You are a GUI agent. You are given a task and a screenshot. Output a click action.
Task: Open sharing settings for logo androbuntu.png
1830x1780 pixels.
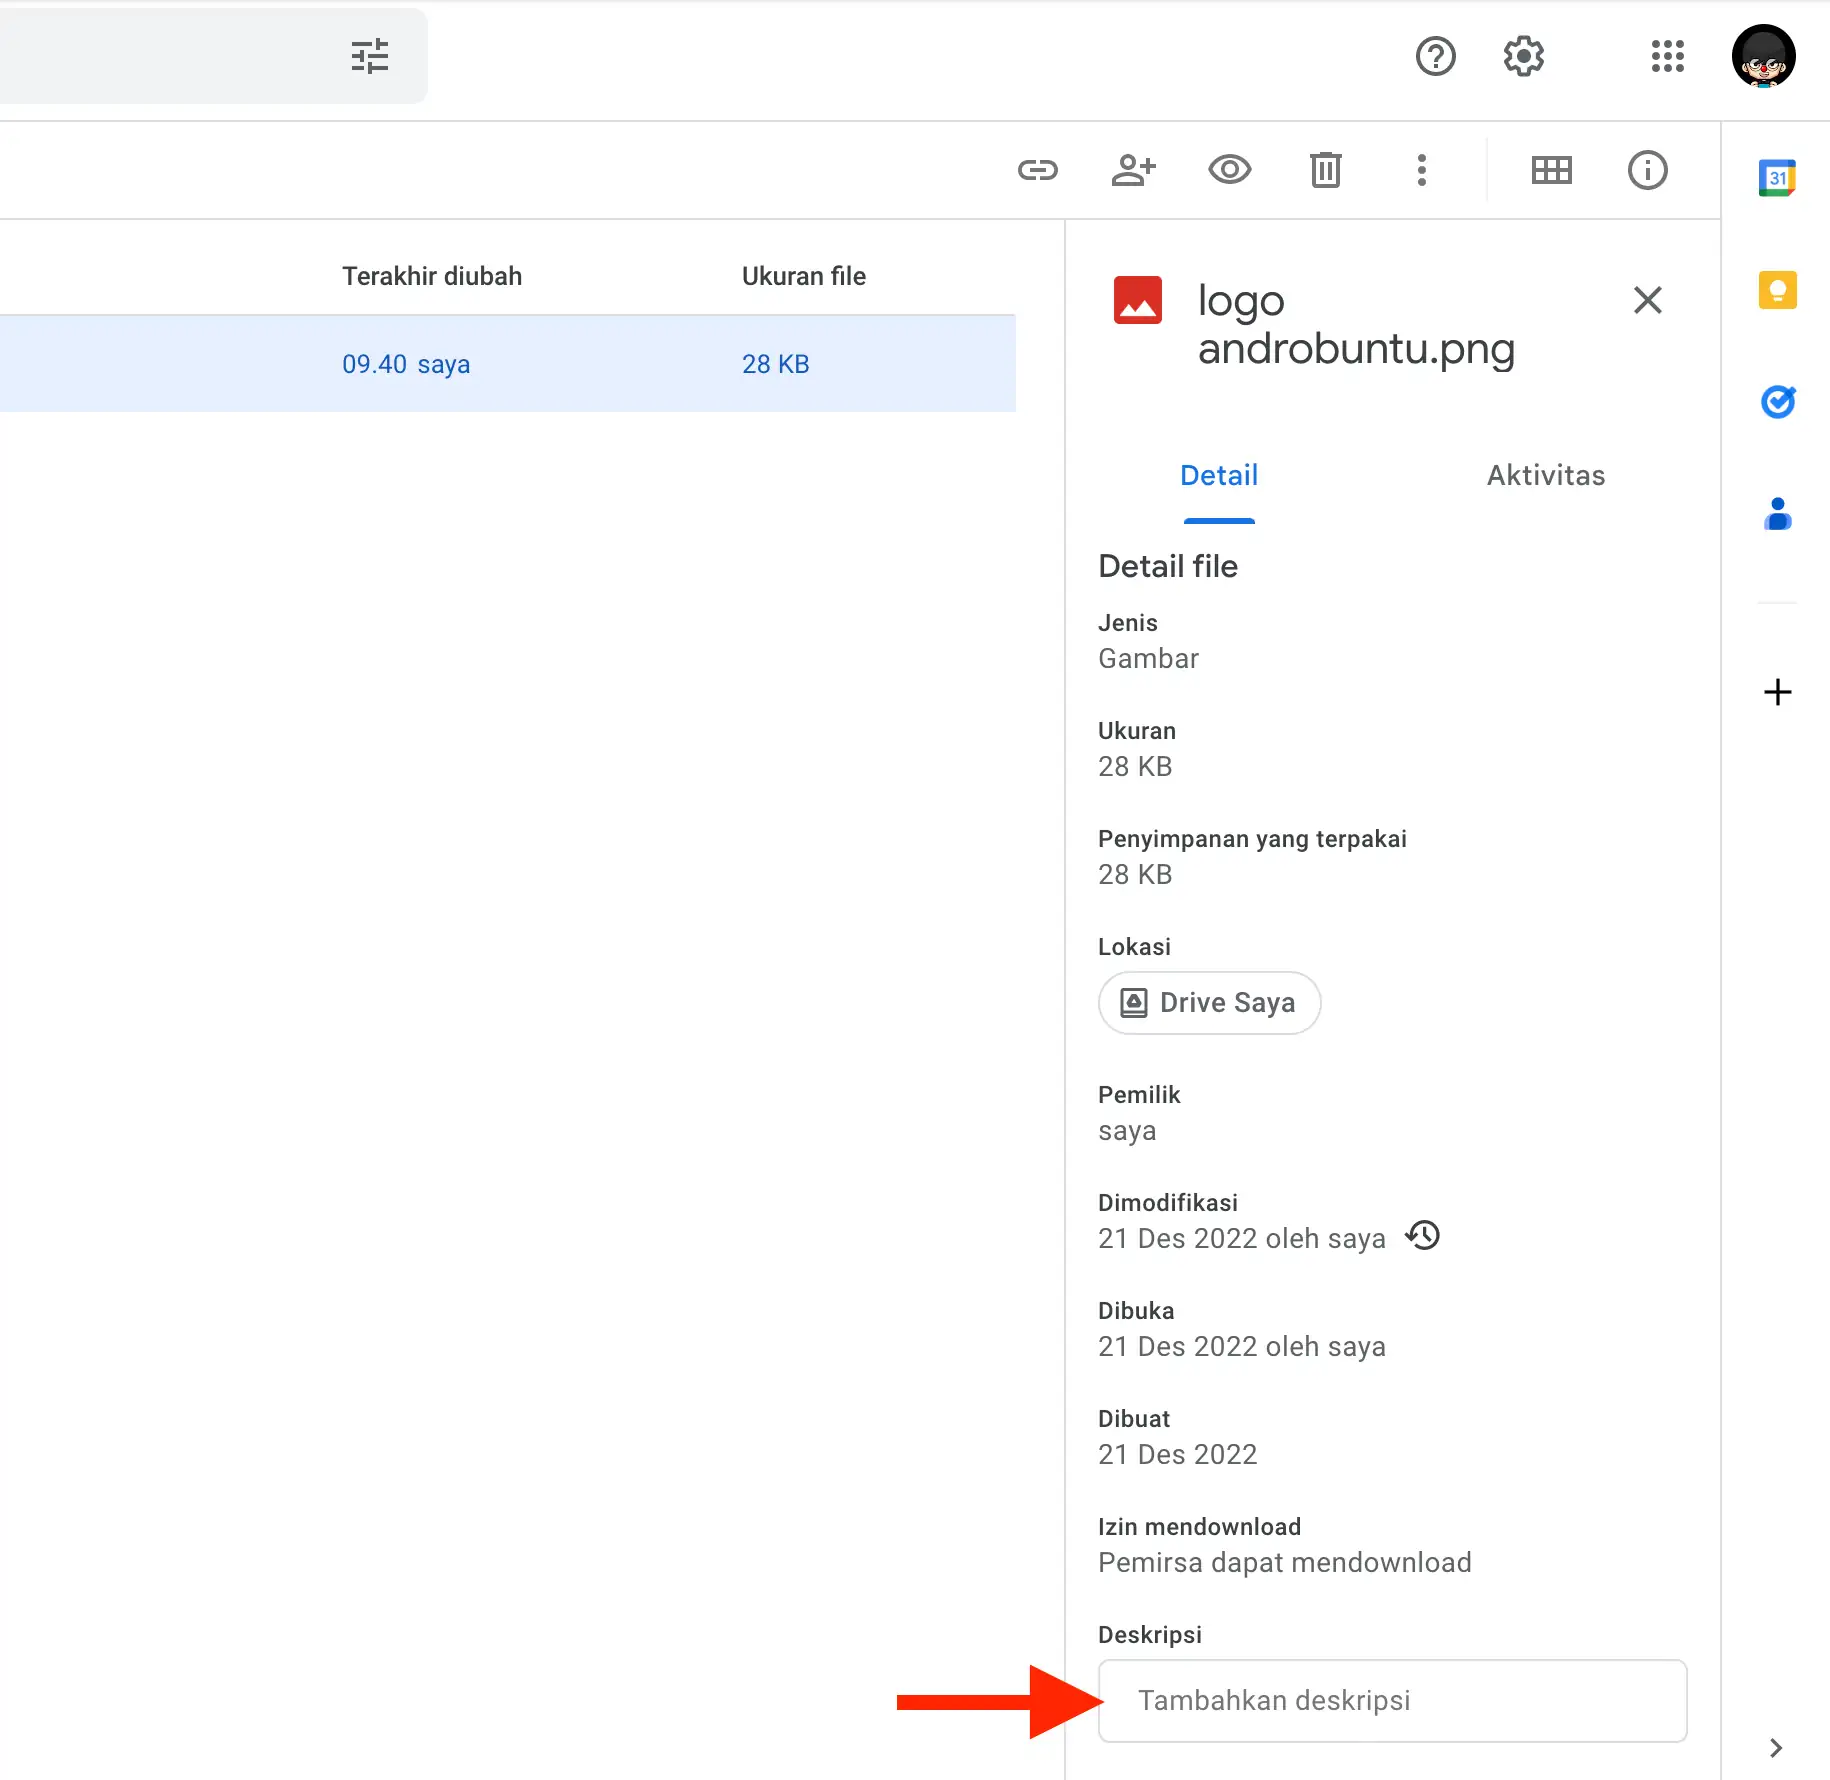[x=1134, y=170]
